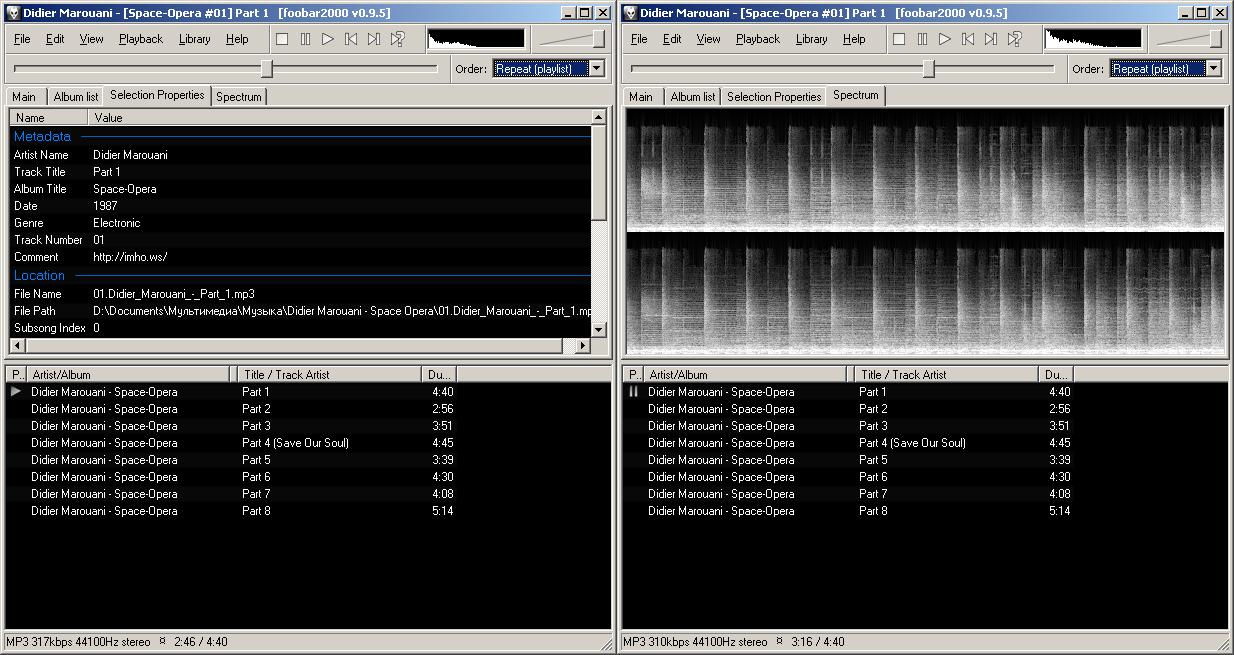Skip to next track in left window toolbar
The image size is (1234, 655).
374,39
